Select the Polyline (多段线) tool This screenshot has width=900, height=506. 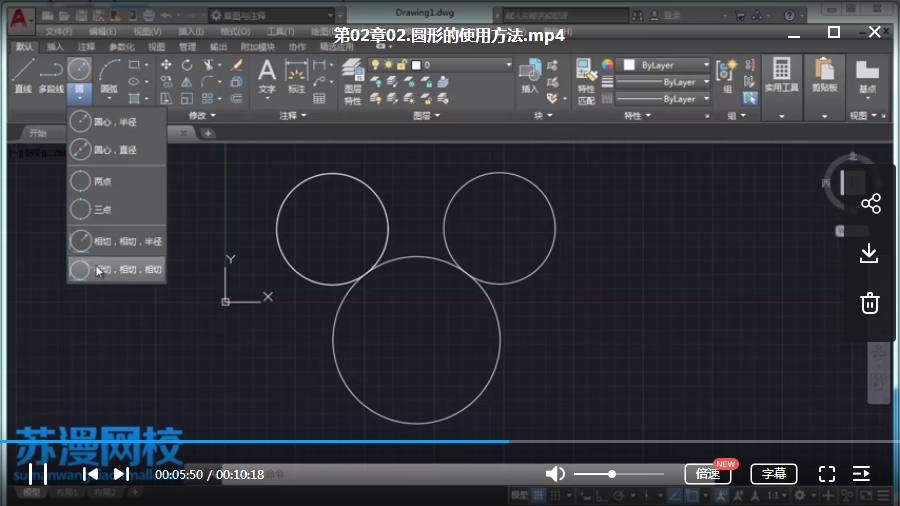51,75
